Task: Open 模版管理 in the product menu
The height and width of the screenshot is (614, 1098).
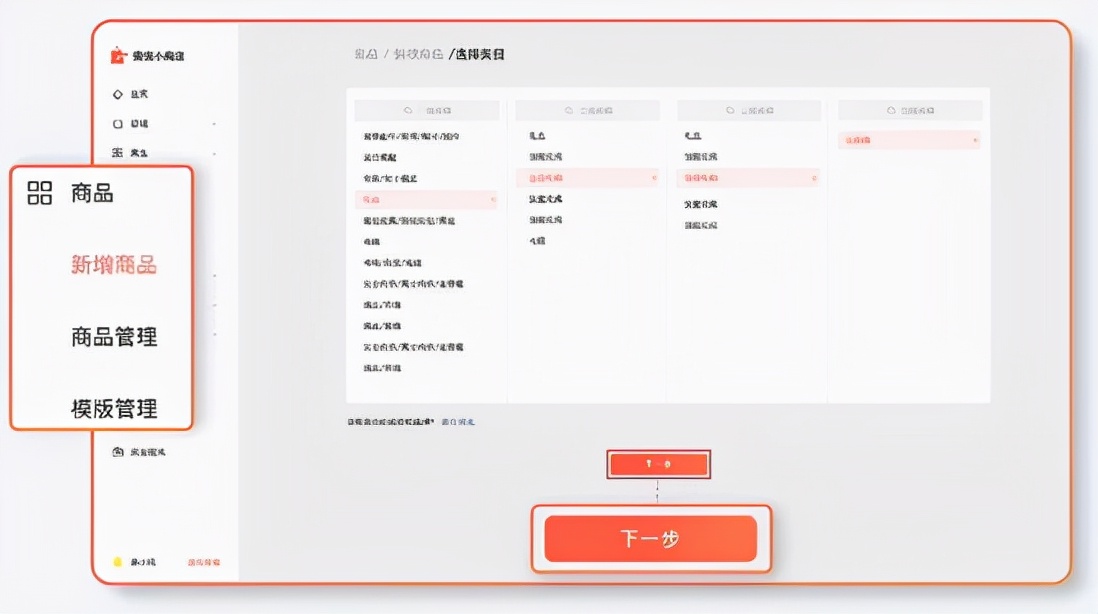Action: click(x=113, y=409)
